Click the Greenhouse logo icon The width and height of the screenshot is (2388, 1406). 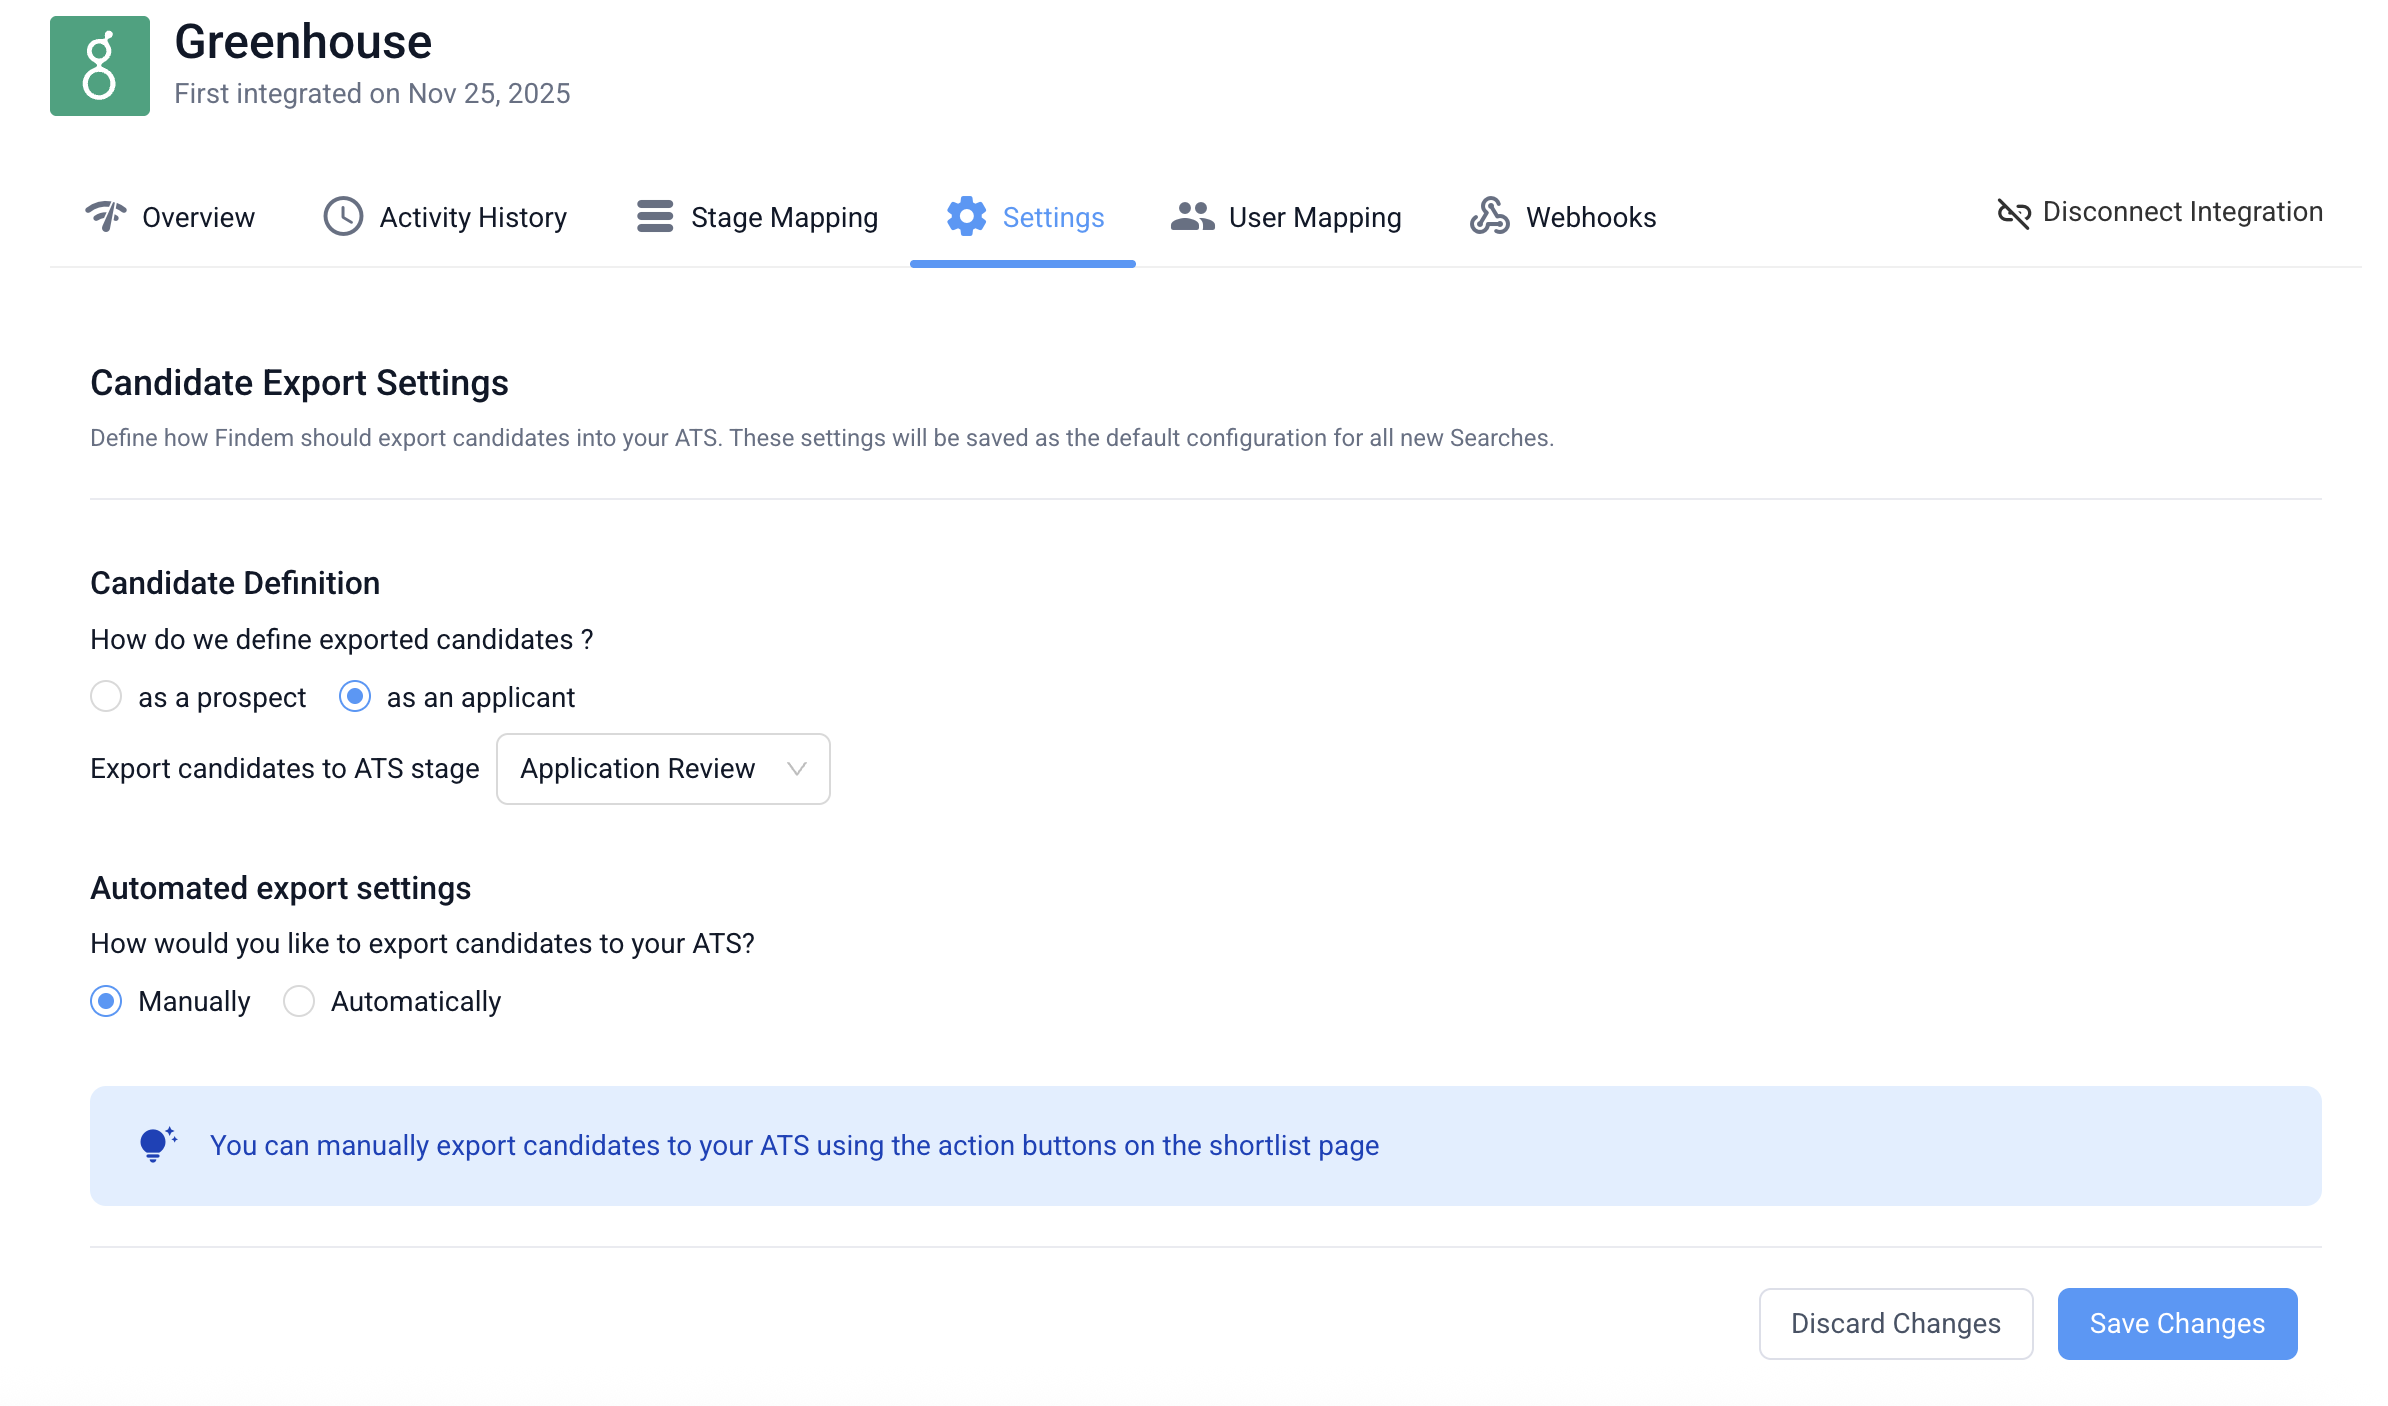click(100, 66)
